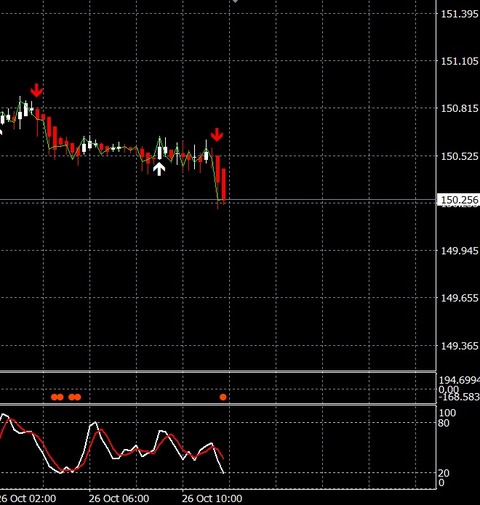The image size is (480, 505).
Task: Click the red sell arrow near 26 Oct 02:00
Action: pos(36,90)
